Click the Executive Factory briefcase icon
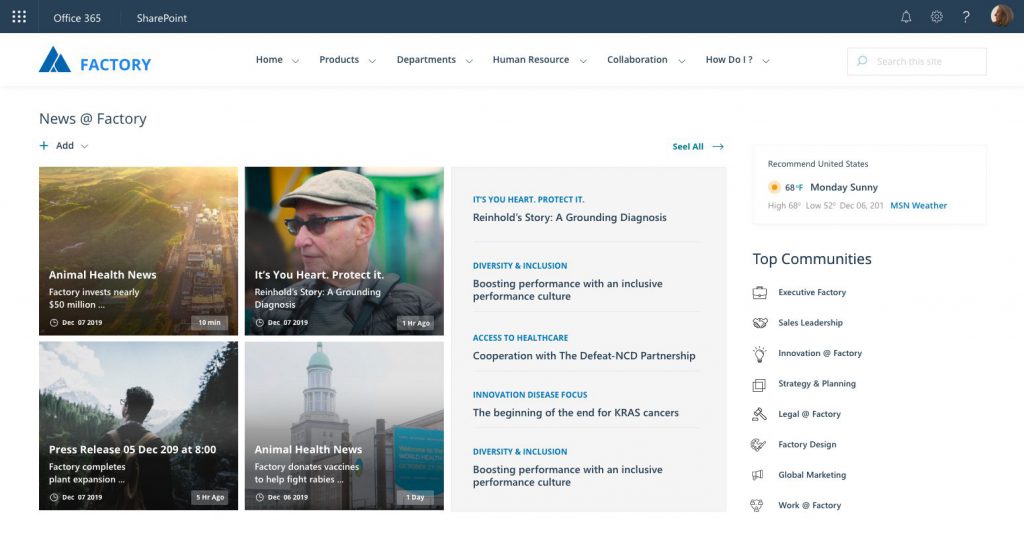The width and height of the screenshot is (1024, 538). coord(759,292)
